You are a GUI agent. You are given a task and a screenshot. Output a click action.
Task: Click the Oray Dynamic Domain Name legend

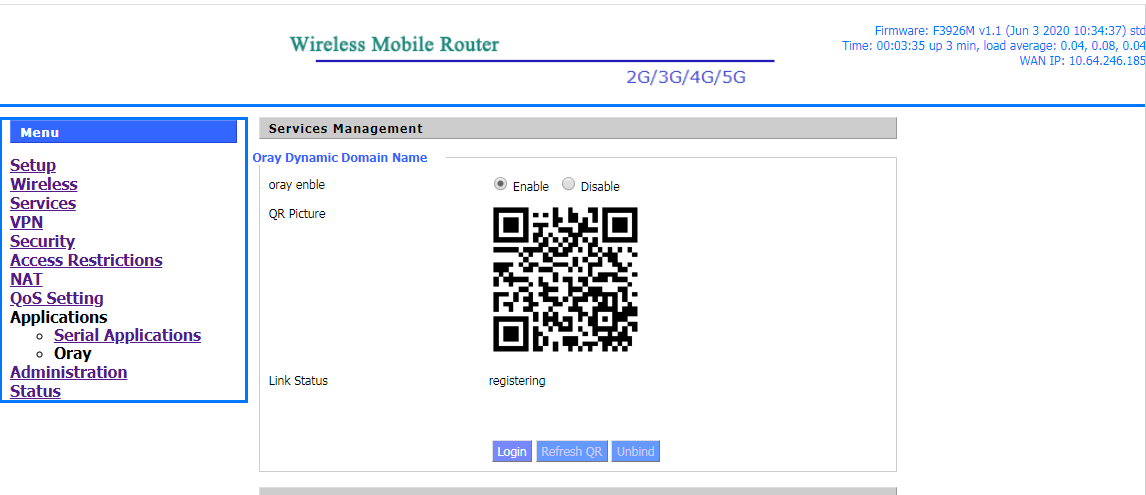click(x=340, y=157)
